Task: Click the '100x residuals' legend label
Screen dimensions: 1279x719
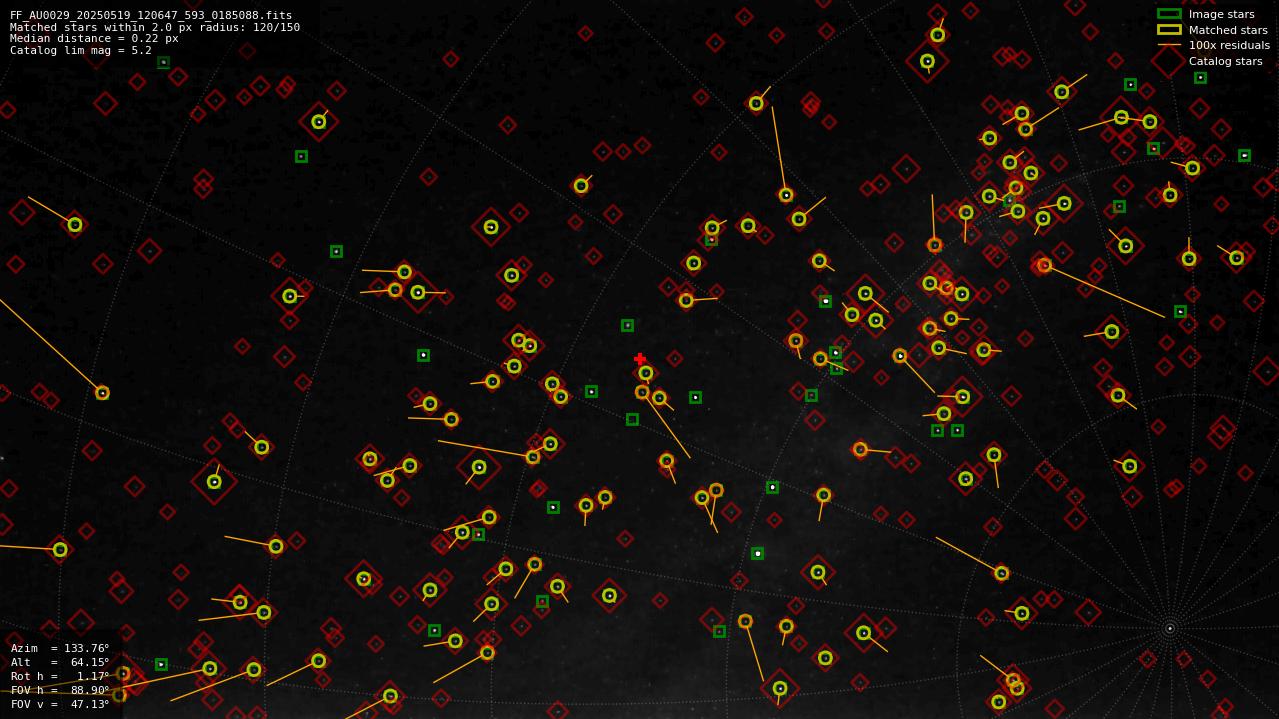Action: pyautogui.click(x=1229, y=45)
